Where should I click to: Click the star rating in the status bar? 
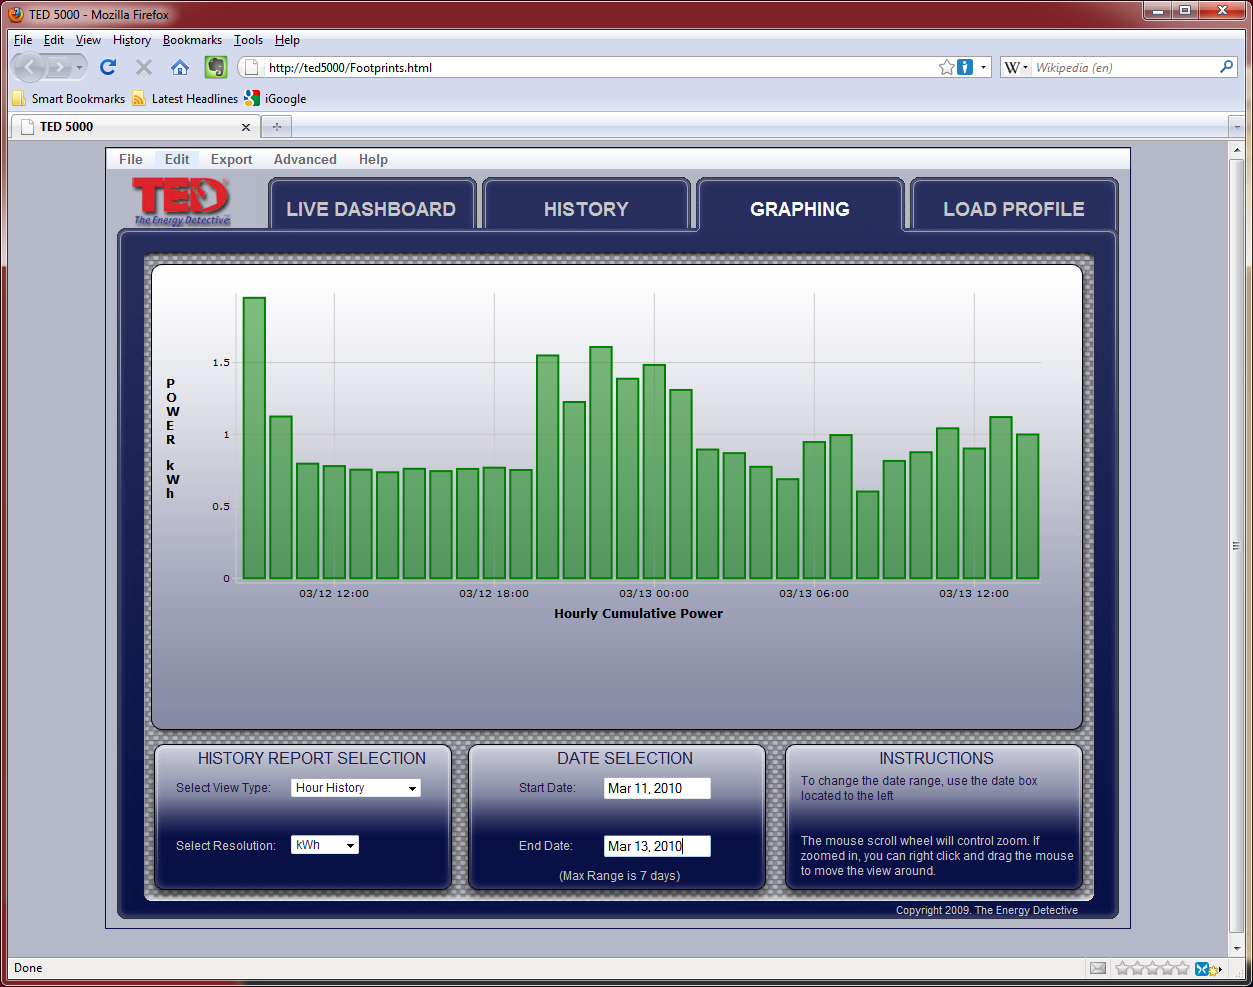coord(1152,968)
